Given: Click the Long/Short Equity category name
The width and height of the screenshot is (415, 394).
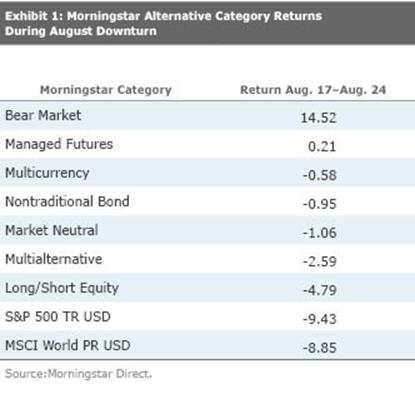Looking at the screenshot, I should (62, 288).
